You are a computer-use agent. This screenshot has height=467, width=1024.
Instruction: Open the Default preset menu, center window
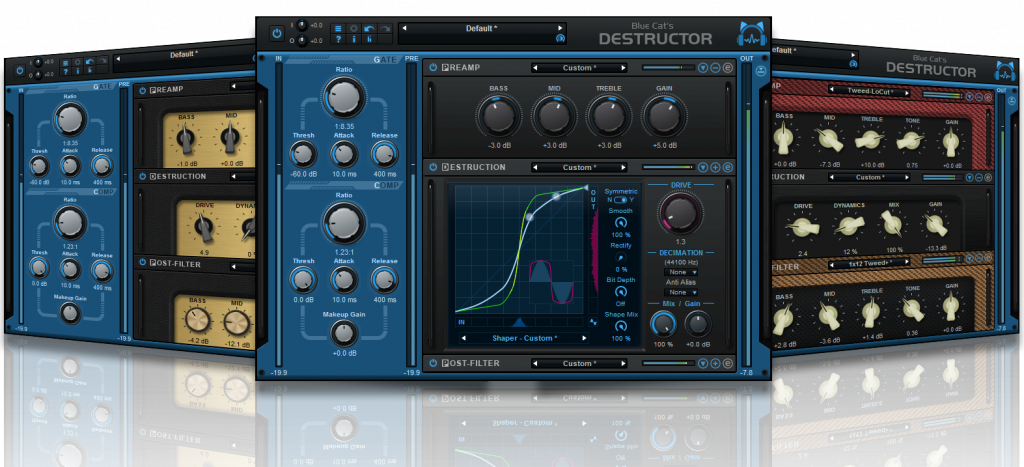click(x=482, y=28)
